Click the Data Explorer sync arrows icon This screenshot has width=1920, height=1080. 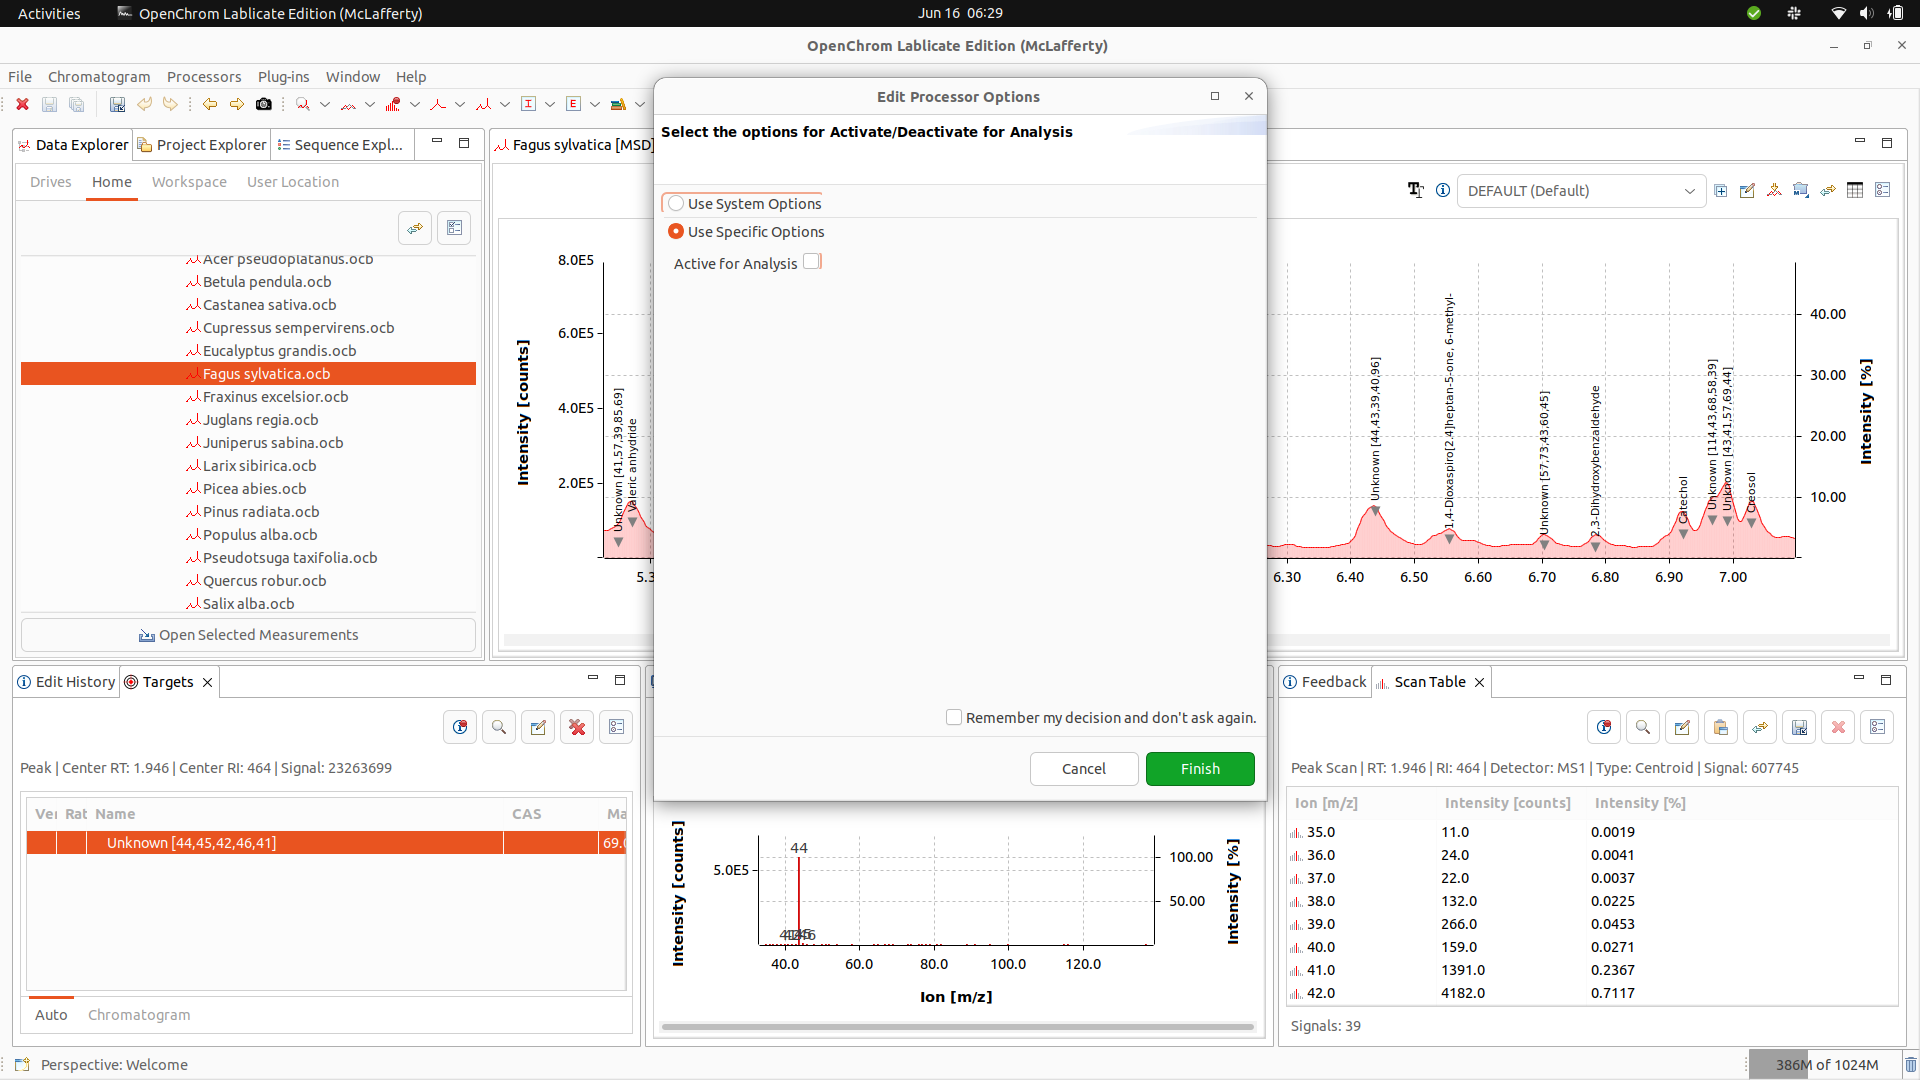[x=415, y=228]
